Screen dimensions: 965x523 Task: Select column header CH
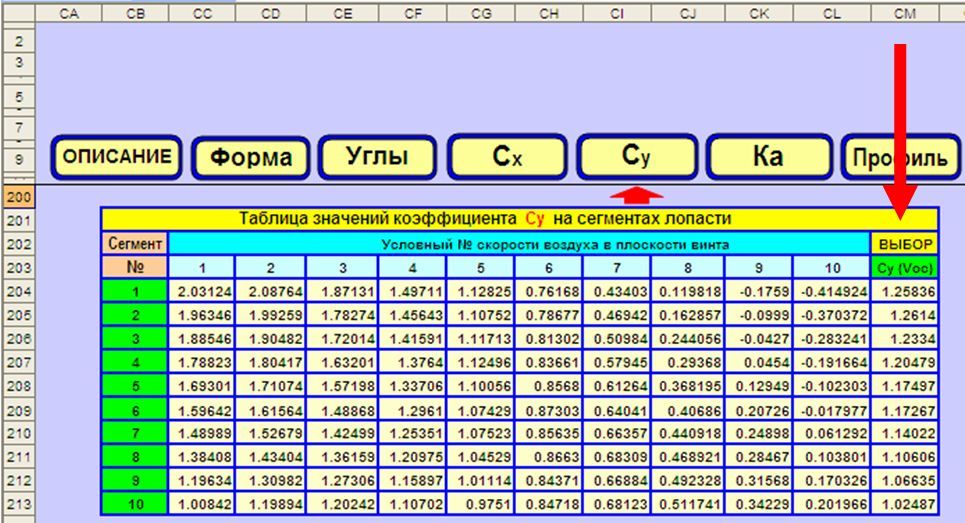[x=549, y=14]
